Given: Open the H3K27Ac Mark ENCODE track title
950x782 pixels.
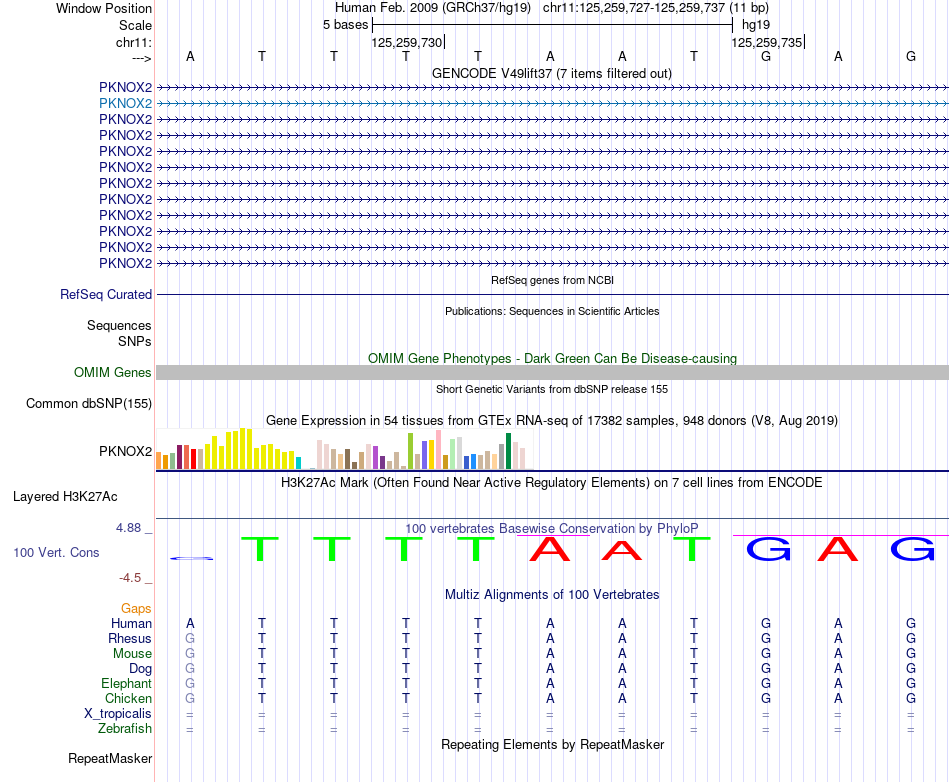Looking at the screenshot, I should click(x=552, y=483).
